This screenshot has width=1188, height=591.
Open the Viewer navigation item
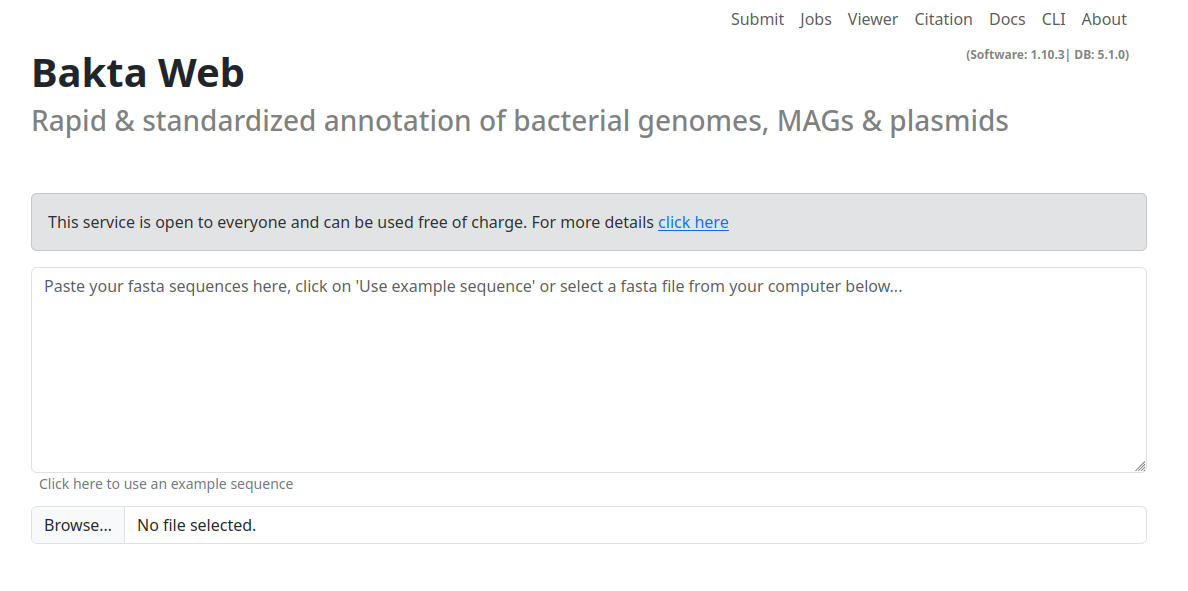click(872, 20)
